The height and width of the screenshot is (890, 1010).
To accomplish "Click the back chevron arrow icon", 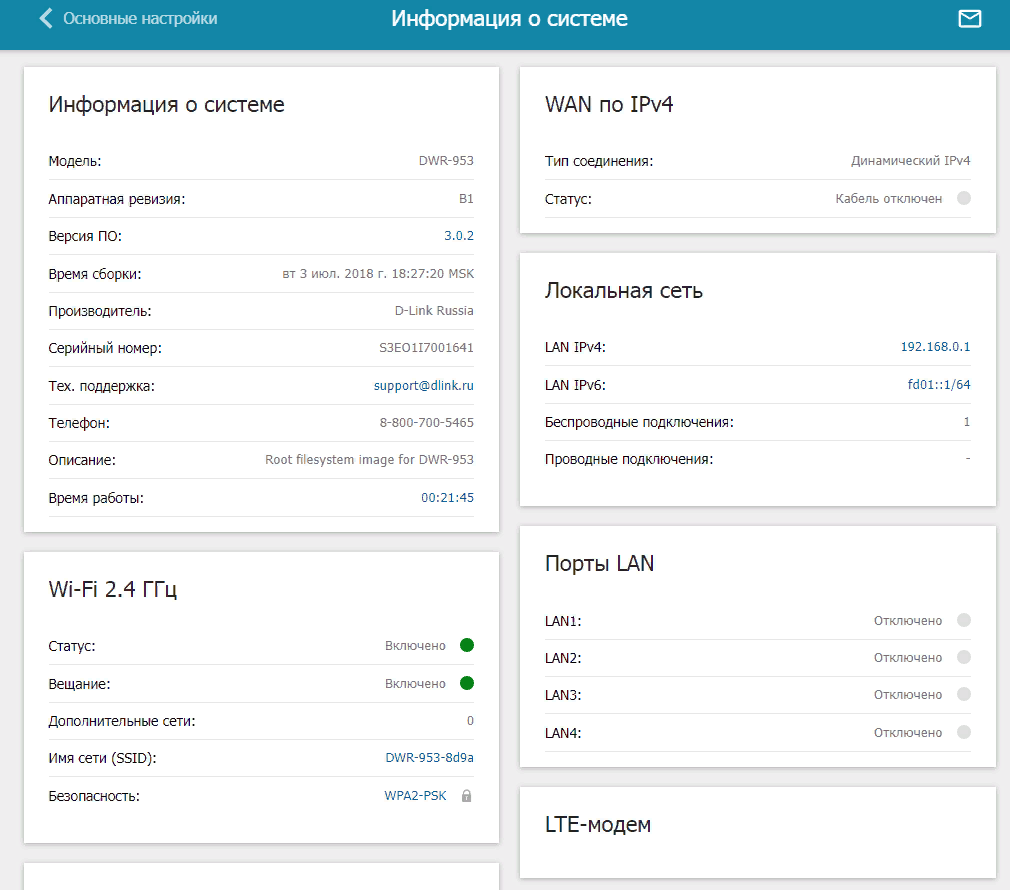I will tap(45, 19).
